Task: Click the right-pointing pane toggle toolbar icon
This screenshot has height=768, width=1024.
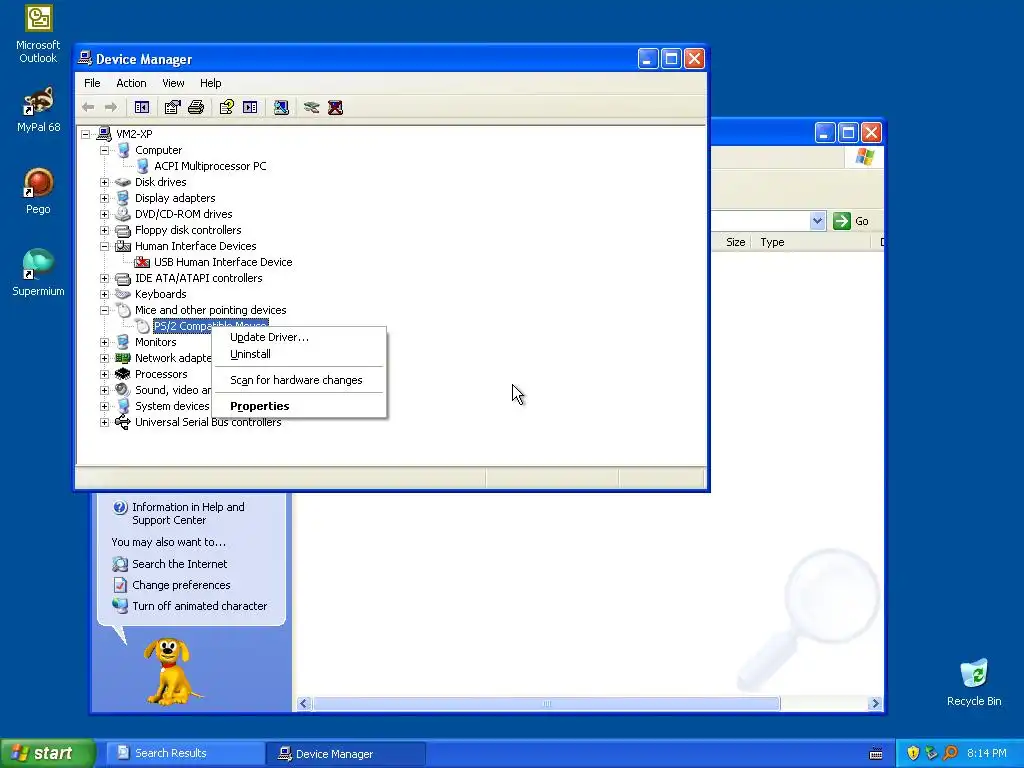Action: 250,107
